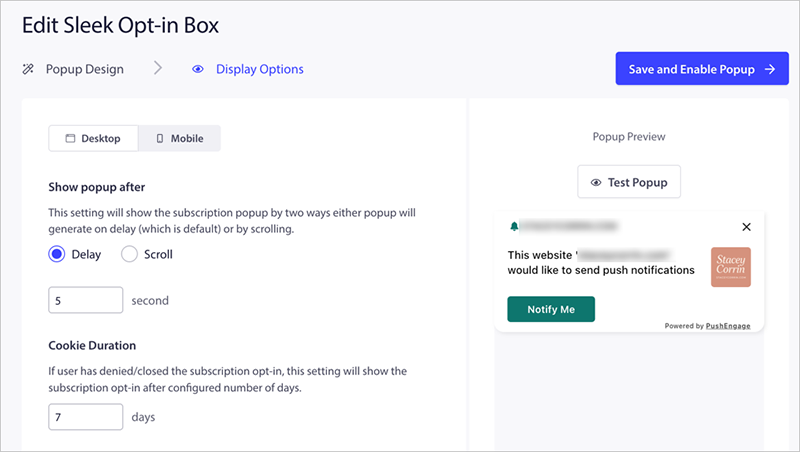
Task: Select the Scroll radio button
Action: (x=129, y=254)
